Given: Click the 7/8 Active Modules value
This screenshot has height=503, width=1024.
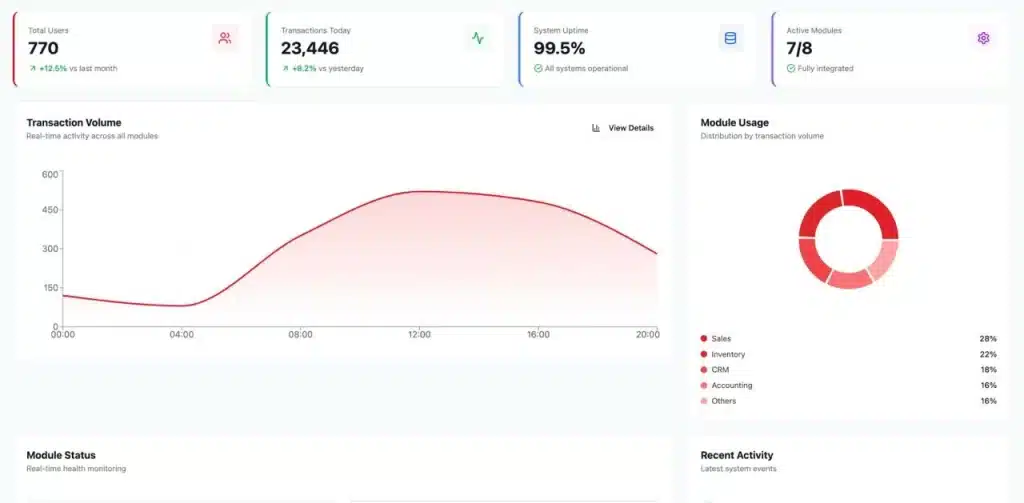Looking at the screenshot, I should [x=799, y=48].
